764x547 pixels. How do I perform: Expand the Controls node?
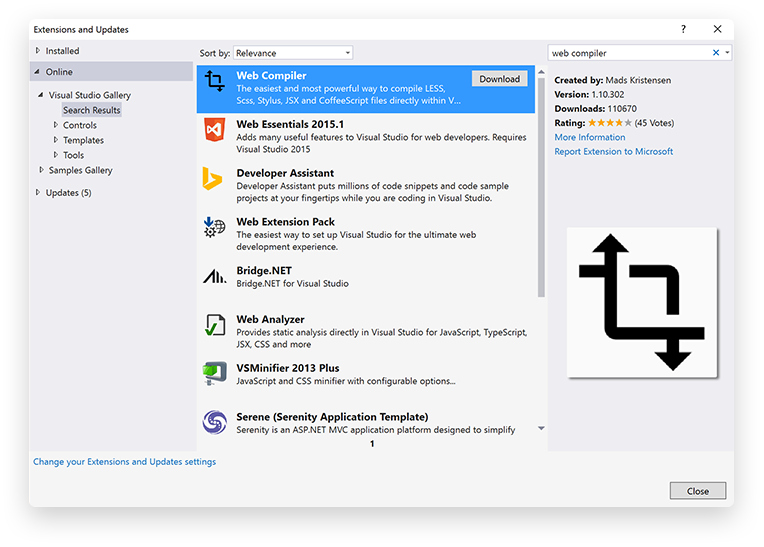point(56,125)
